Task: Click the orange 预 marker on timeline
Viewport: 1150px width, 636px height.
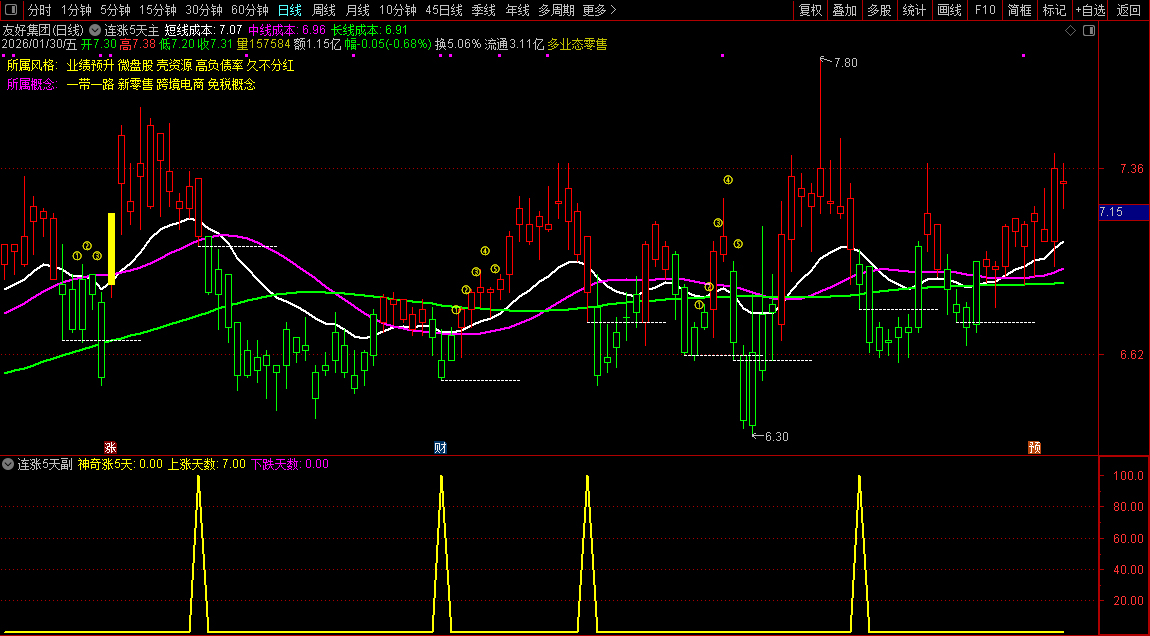Action: pyautogui.click(x=1035, y=447)
